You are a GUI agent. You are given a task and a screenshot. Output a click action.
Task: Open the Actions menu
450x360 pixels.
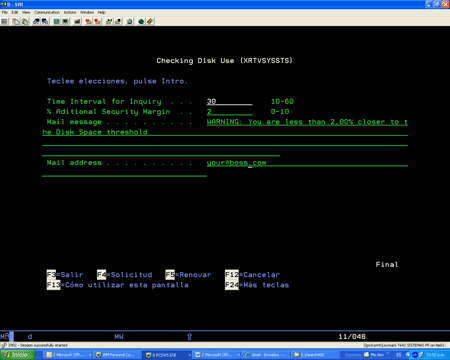pos(70,12)
